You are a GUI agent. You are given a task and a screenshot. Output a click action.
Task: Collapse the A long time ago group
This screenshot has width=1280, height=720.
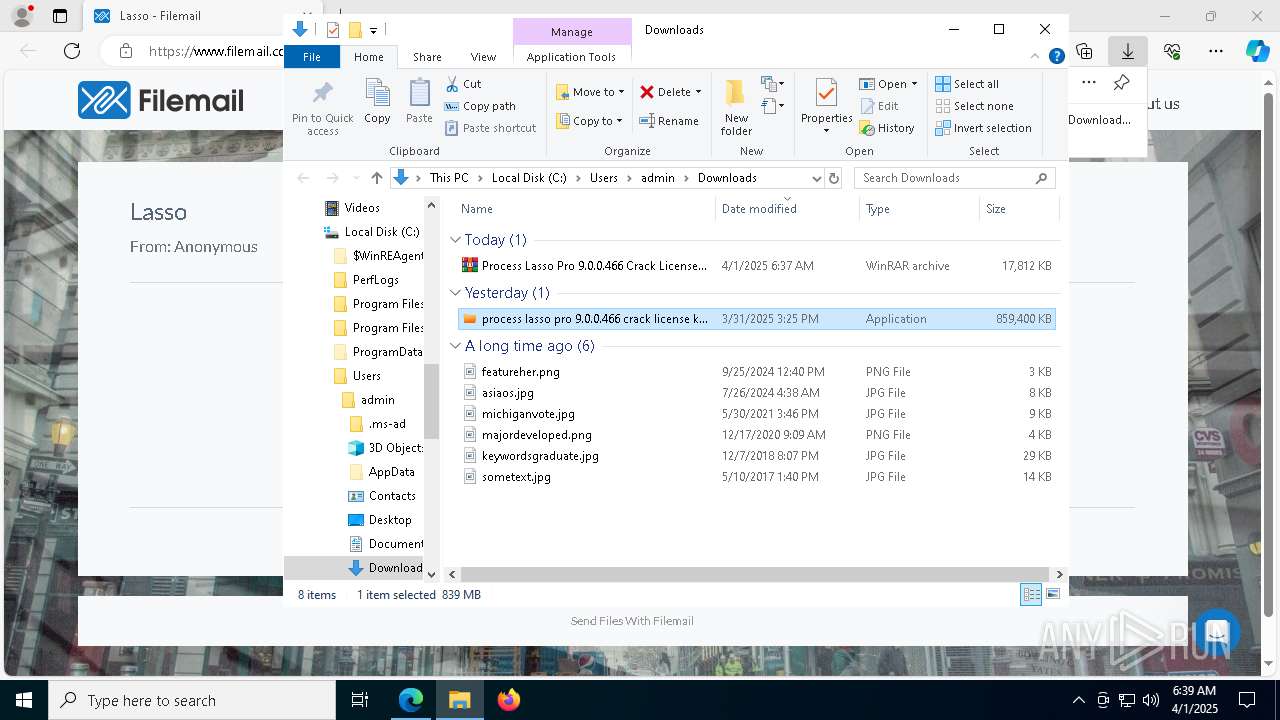click(x=455, y=346)
